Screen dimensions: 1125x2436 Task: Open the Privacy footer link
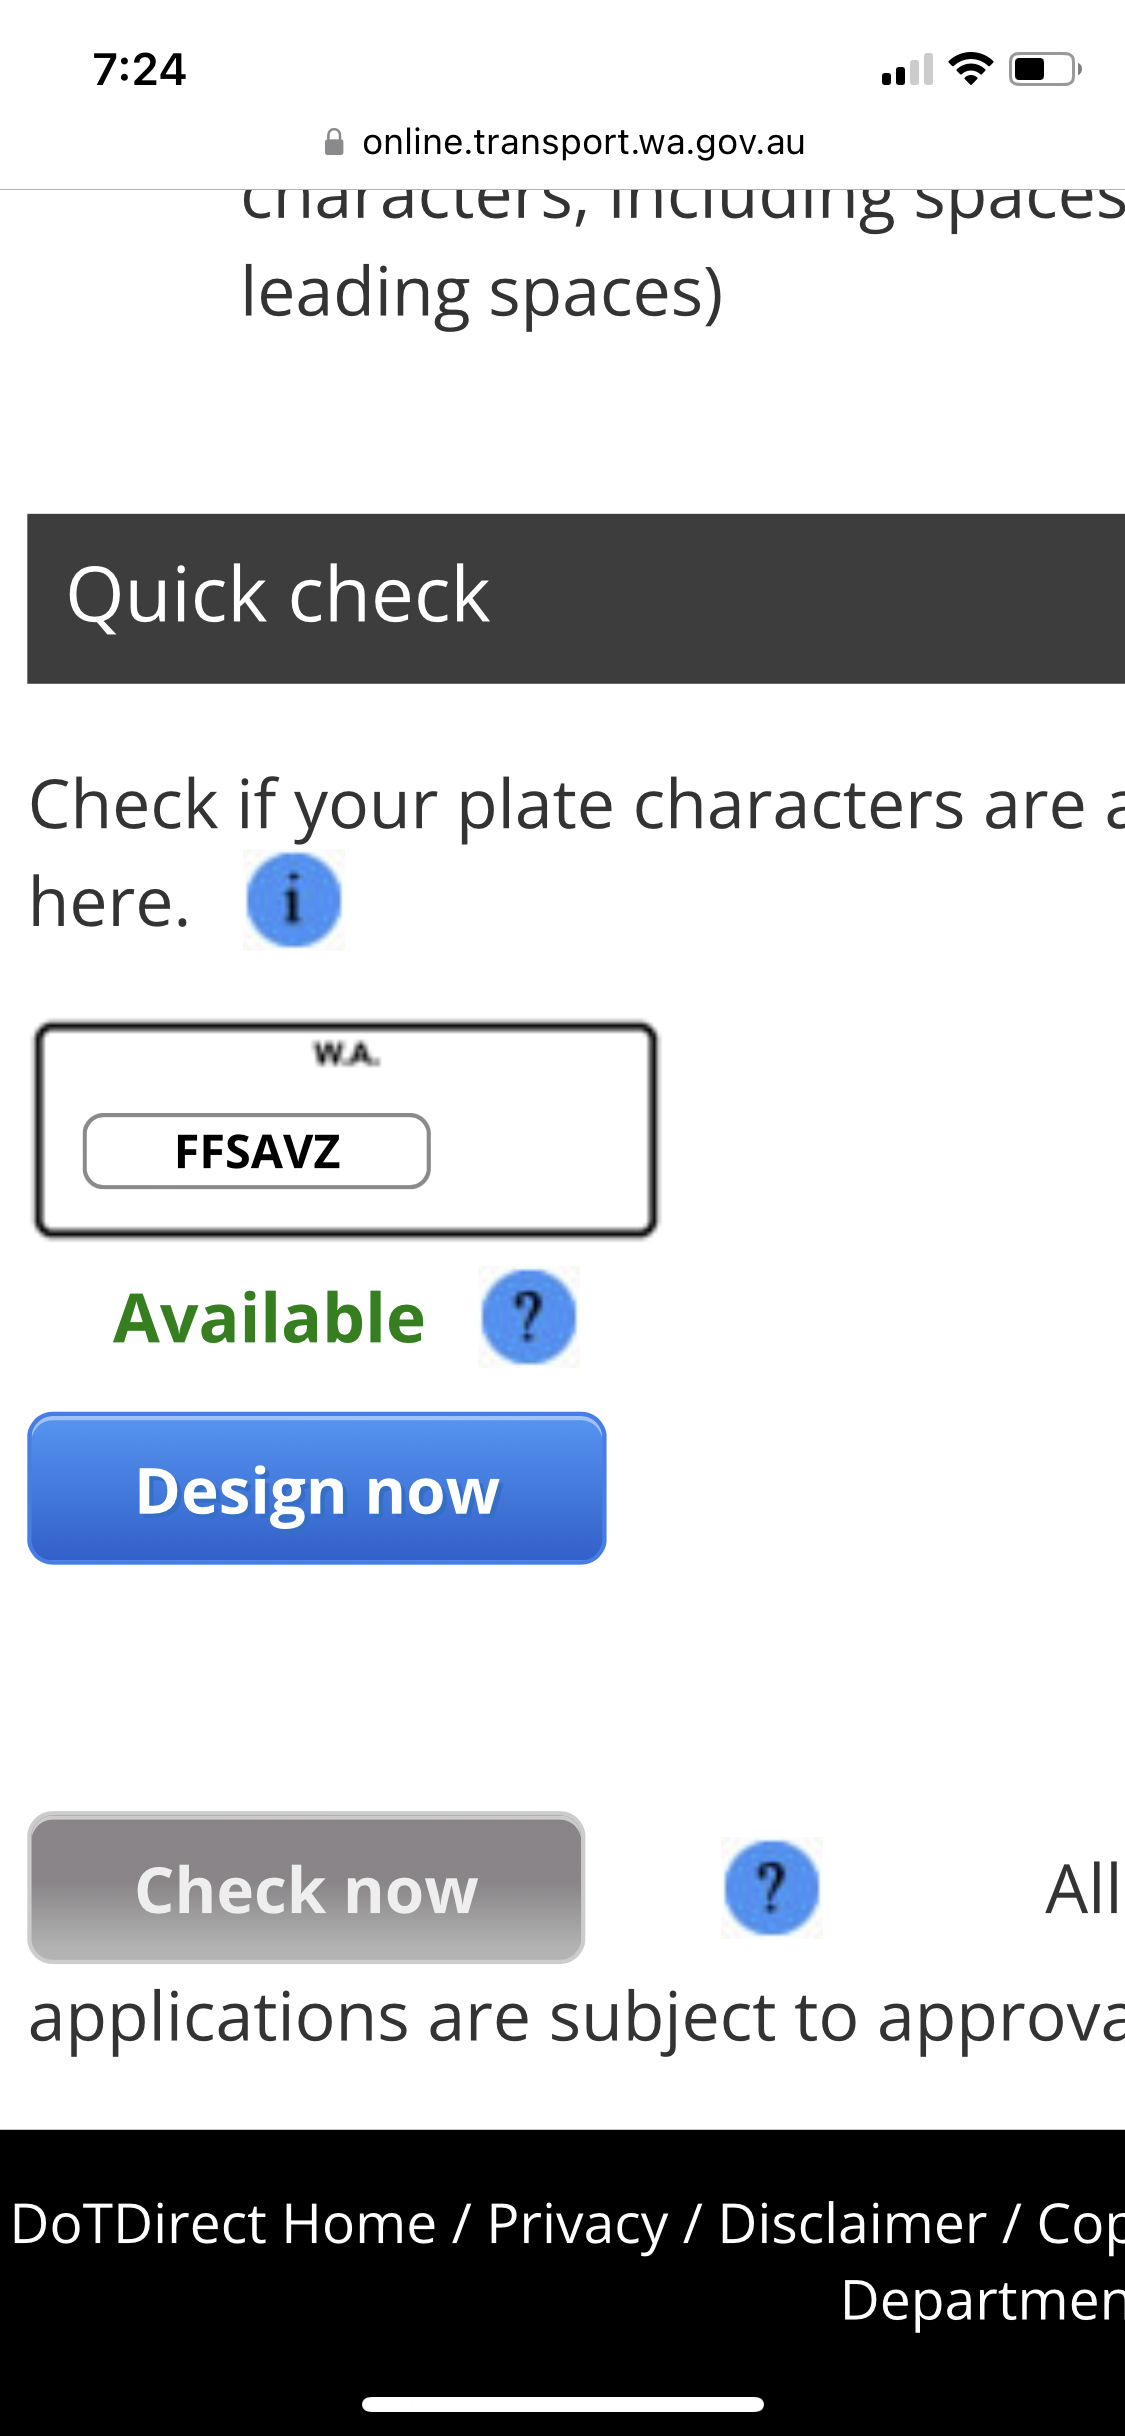pos(577,2225)
